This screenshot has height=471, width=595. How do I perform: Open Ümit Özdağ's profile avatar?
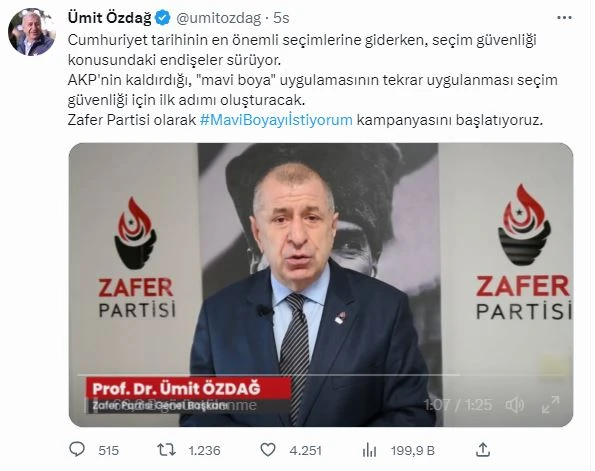coord(31,32)
